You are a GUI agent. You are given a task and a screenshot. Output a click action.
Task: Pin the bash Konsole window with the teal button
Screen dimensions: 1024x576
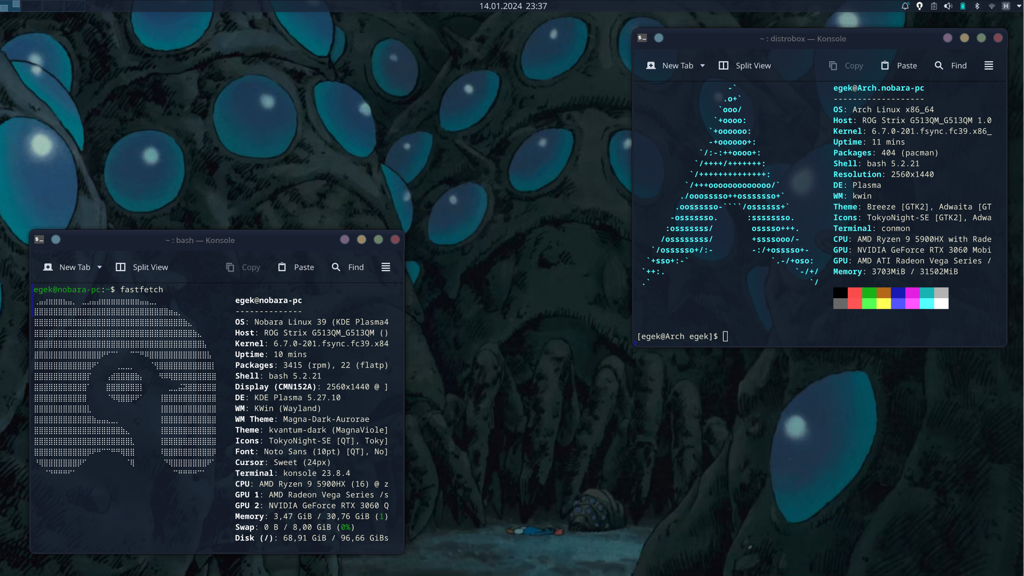[x=56, y=240]
